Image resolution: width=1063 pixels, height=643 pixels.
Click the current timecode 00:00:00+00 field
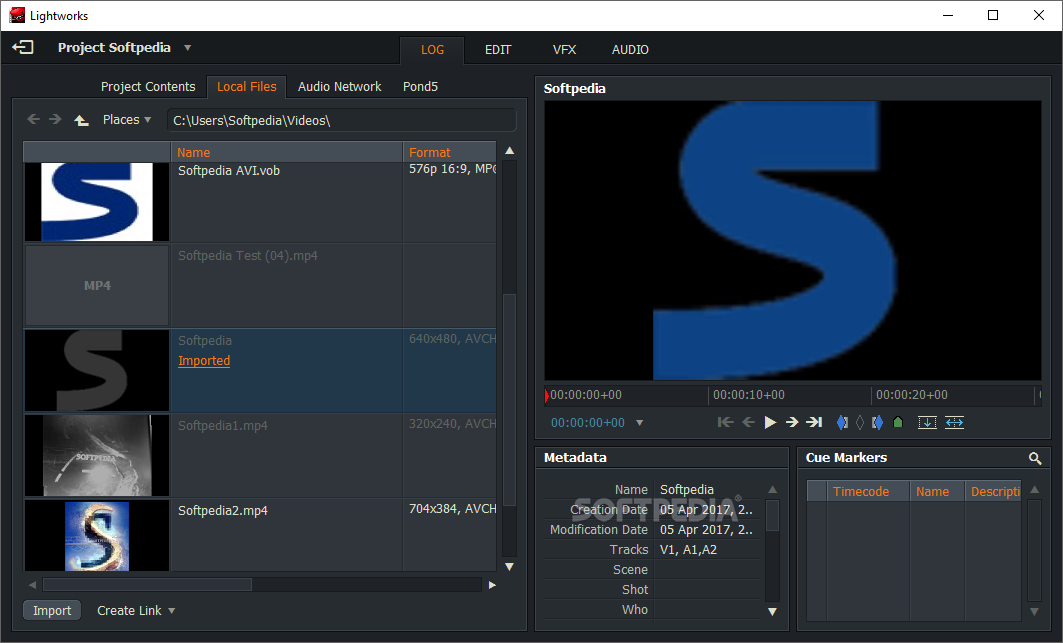click(588, 423)
